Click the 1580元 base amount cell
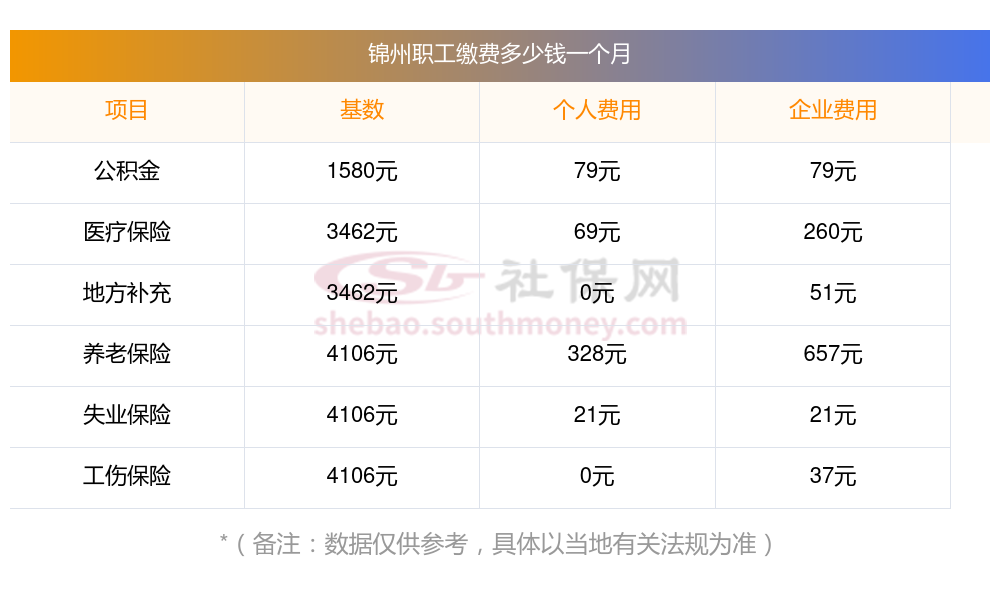The height and width of the screenshot is (612, 1000). point(362,171)
